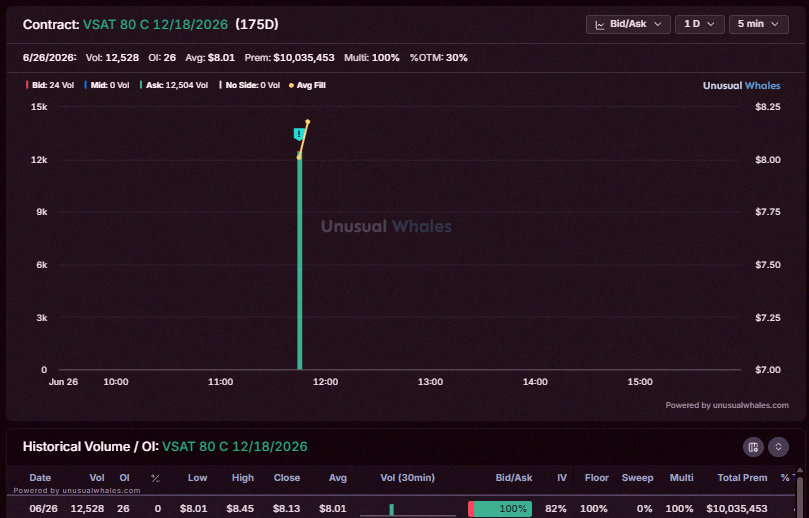This screenshot has width=809, height=518.
Task: Sort by the Close column header
Action: point(287,478)
